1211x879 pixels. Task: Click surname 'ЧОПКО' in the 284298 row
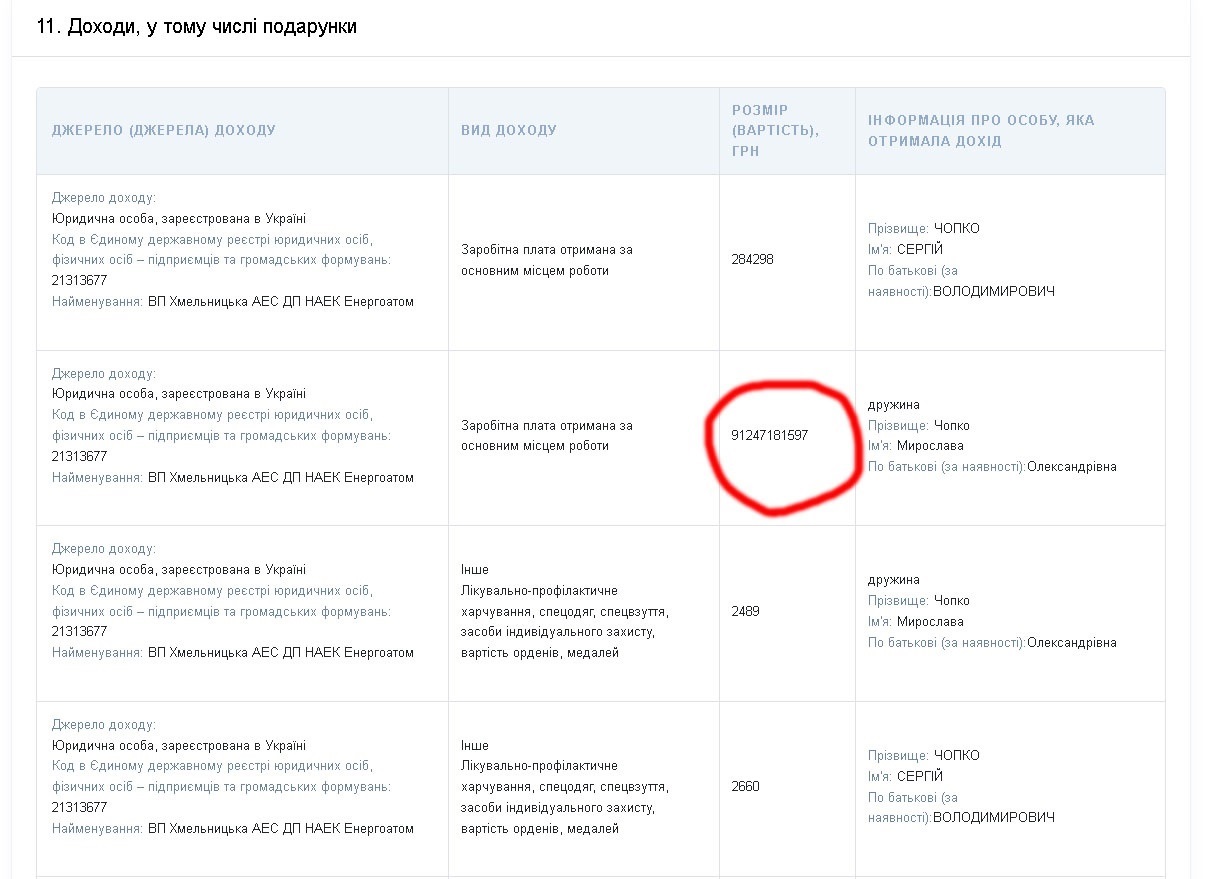tap(957, 229)
